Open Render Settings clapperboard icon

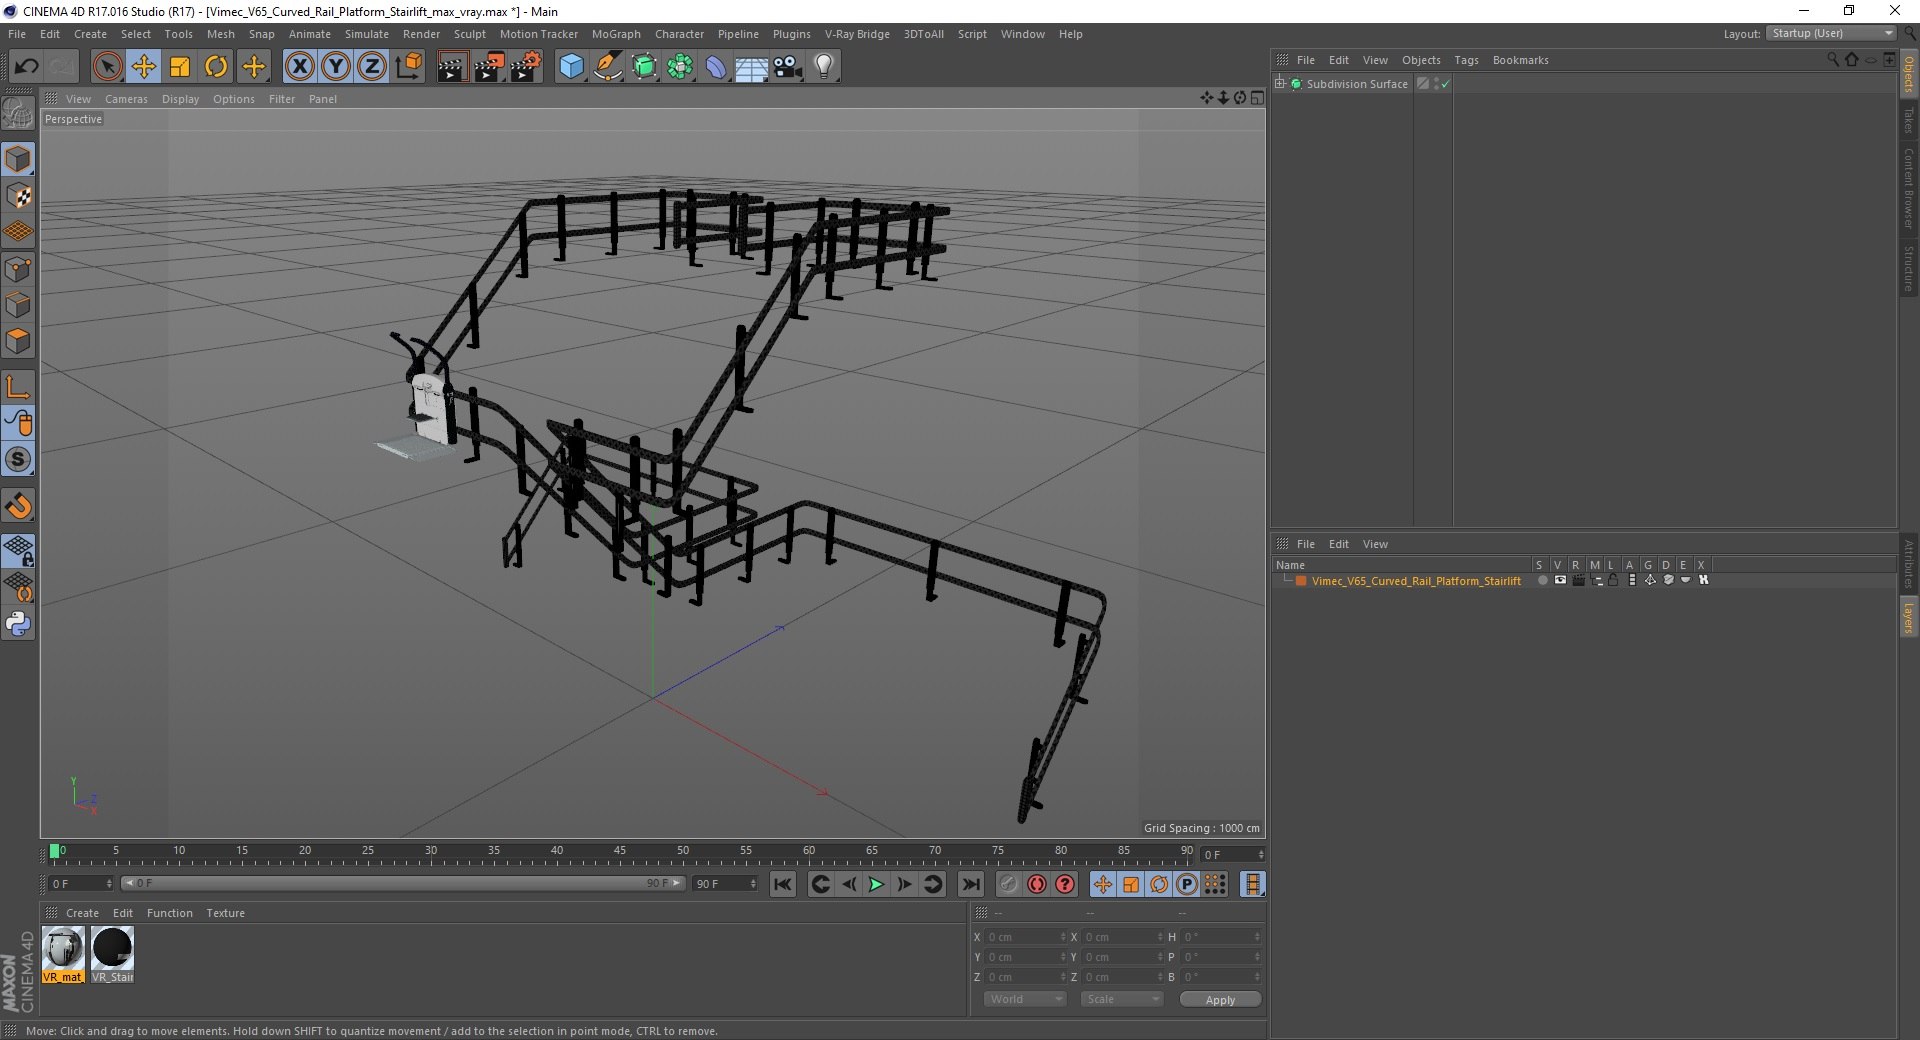tap(526, 67)
